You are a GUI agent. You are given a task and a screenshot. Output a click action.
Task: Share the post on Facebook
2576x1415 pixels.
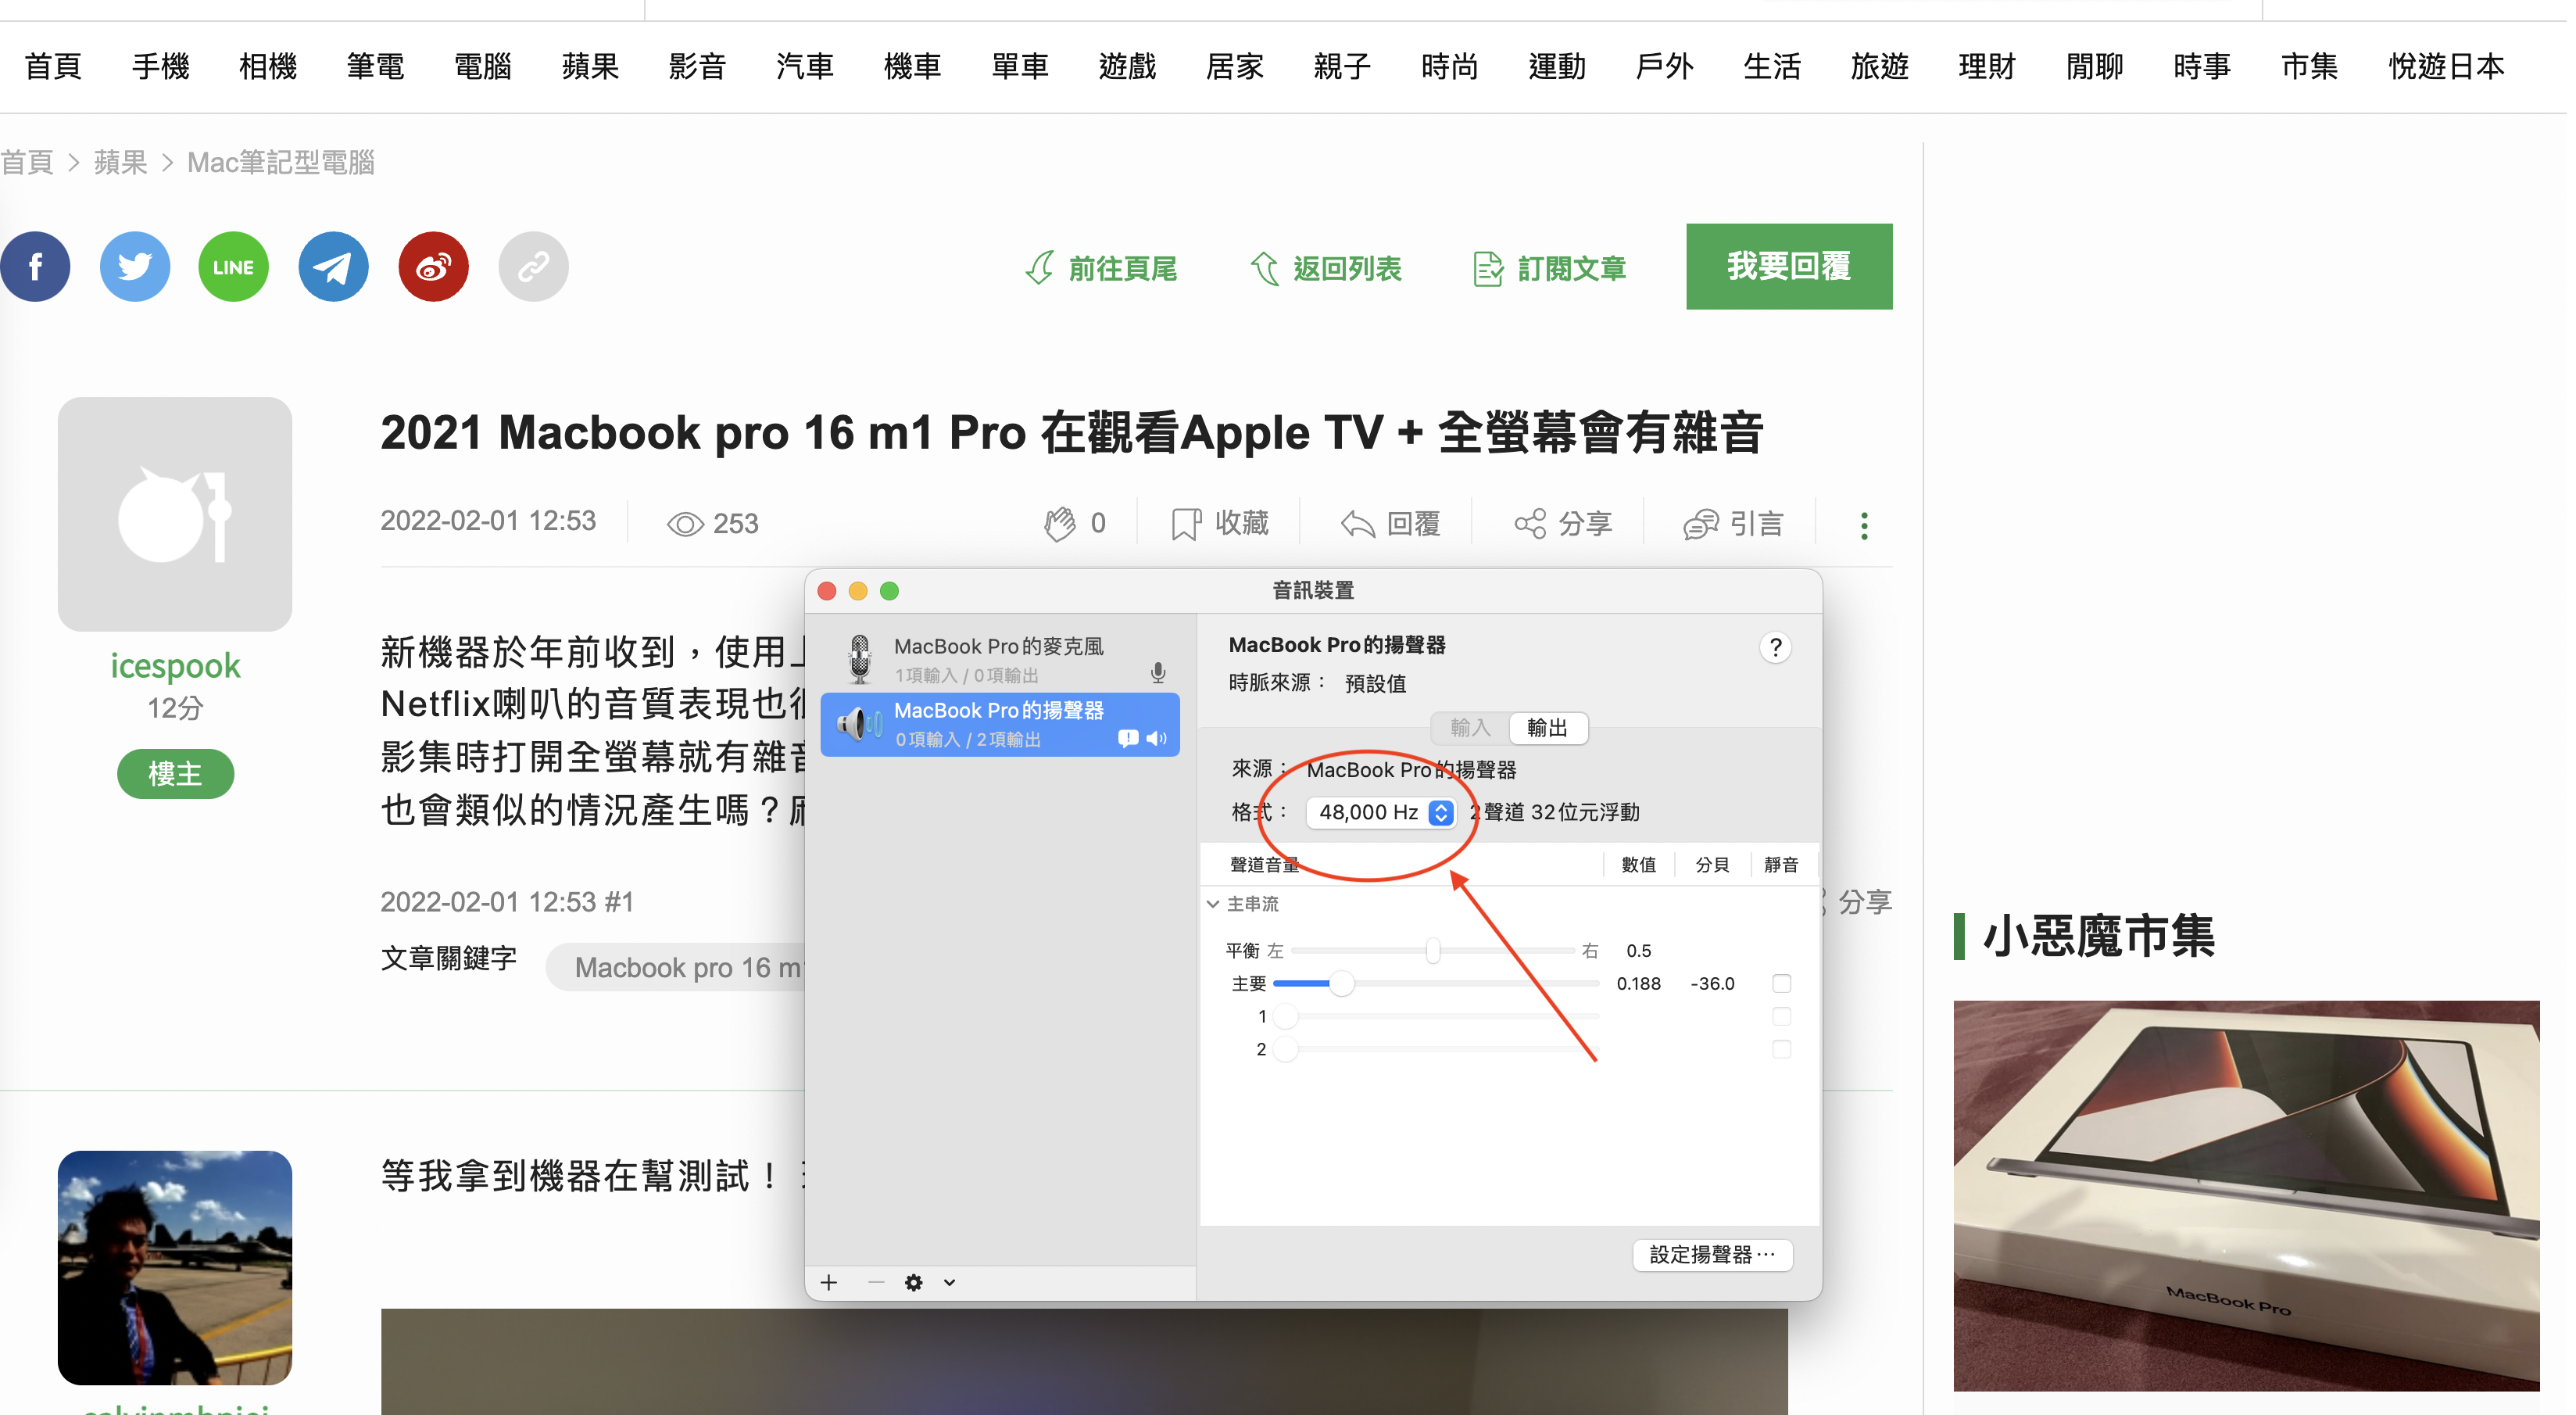tap(35, 267)
